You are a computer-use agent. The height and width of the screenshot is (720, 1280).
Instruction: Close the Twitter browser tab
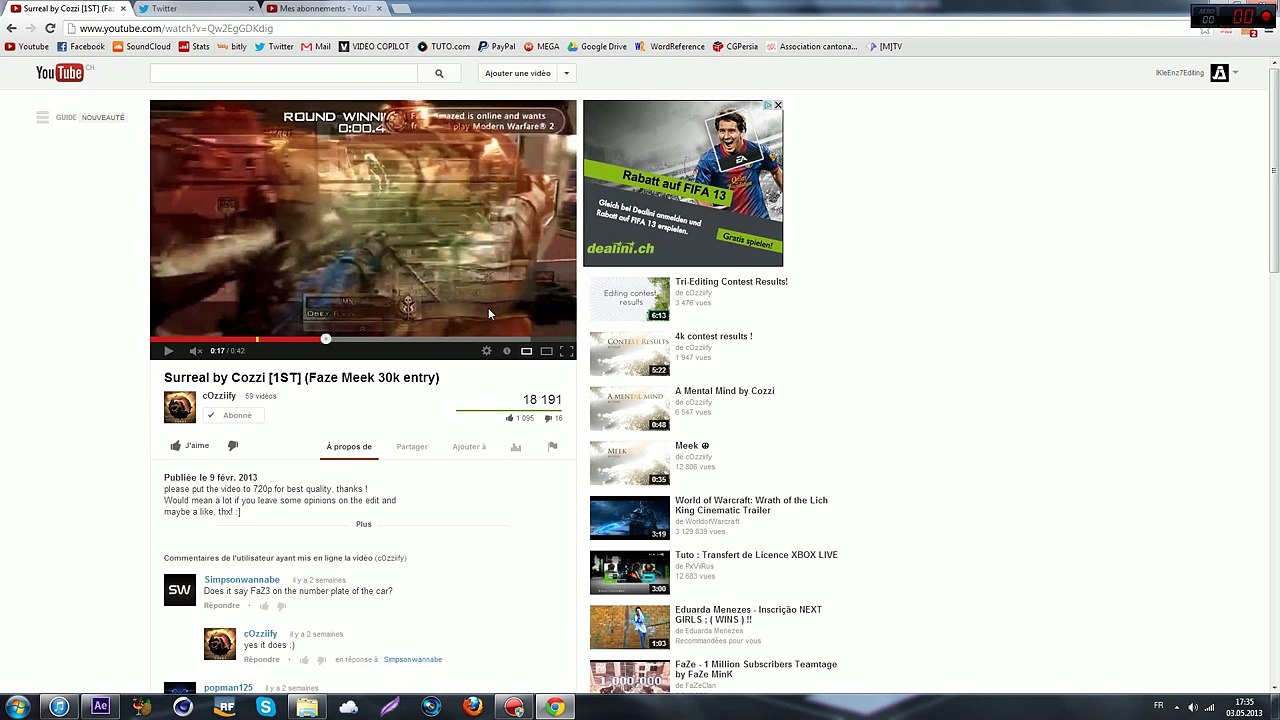pyautogui.click(x=250, y=8)
